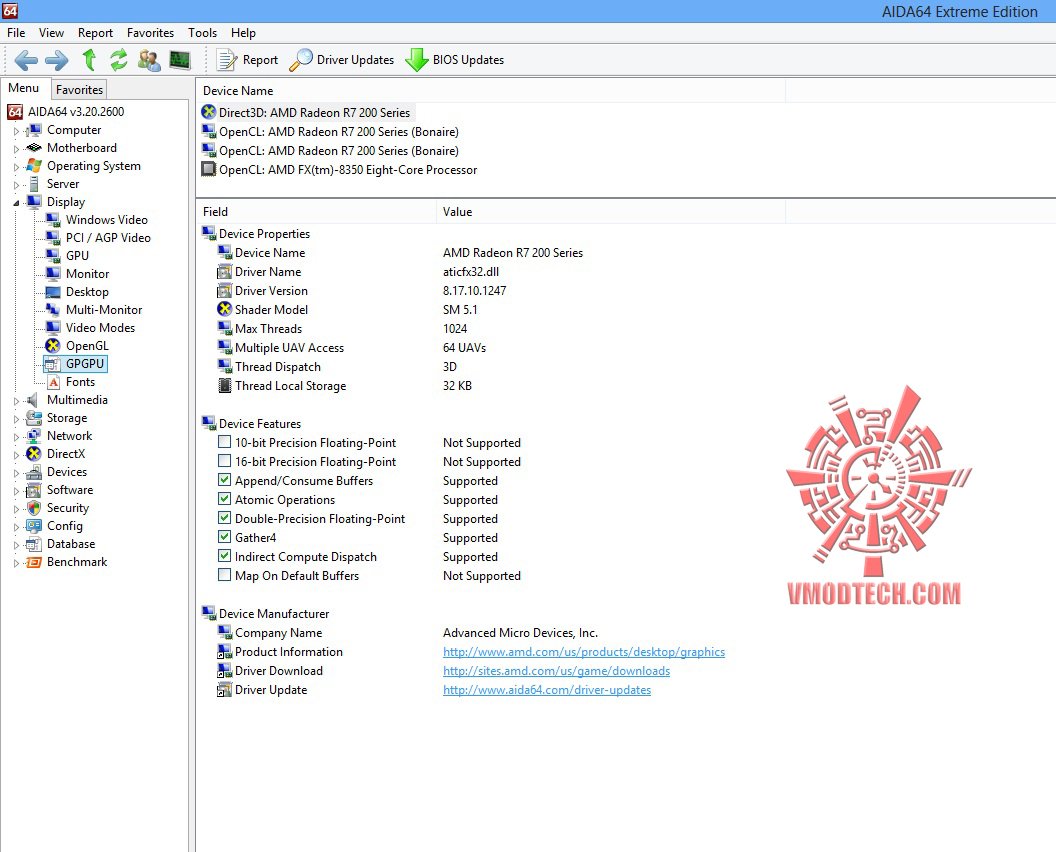Screen dimensions: 1056x852
Task: Select the Operating System tree icon
Action: (x=34, y=166)
